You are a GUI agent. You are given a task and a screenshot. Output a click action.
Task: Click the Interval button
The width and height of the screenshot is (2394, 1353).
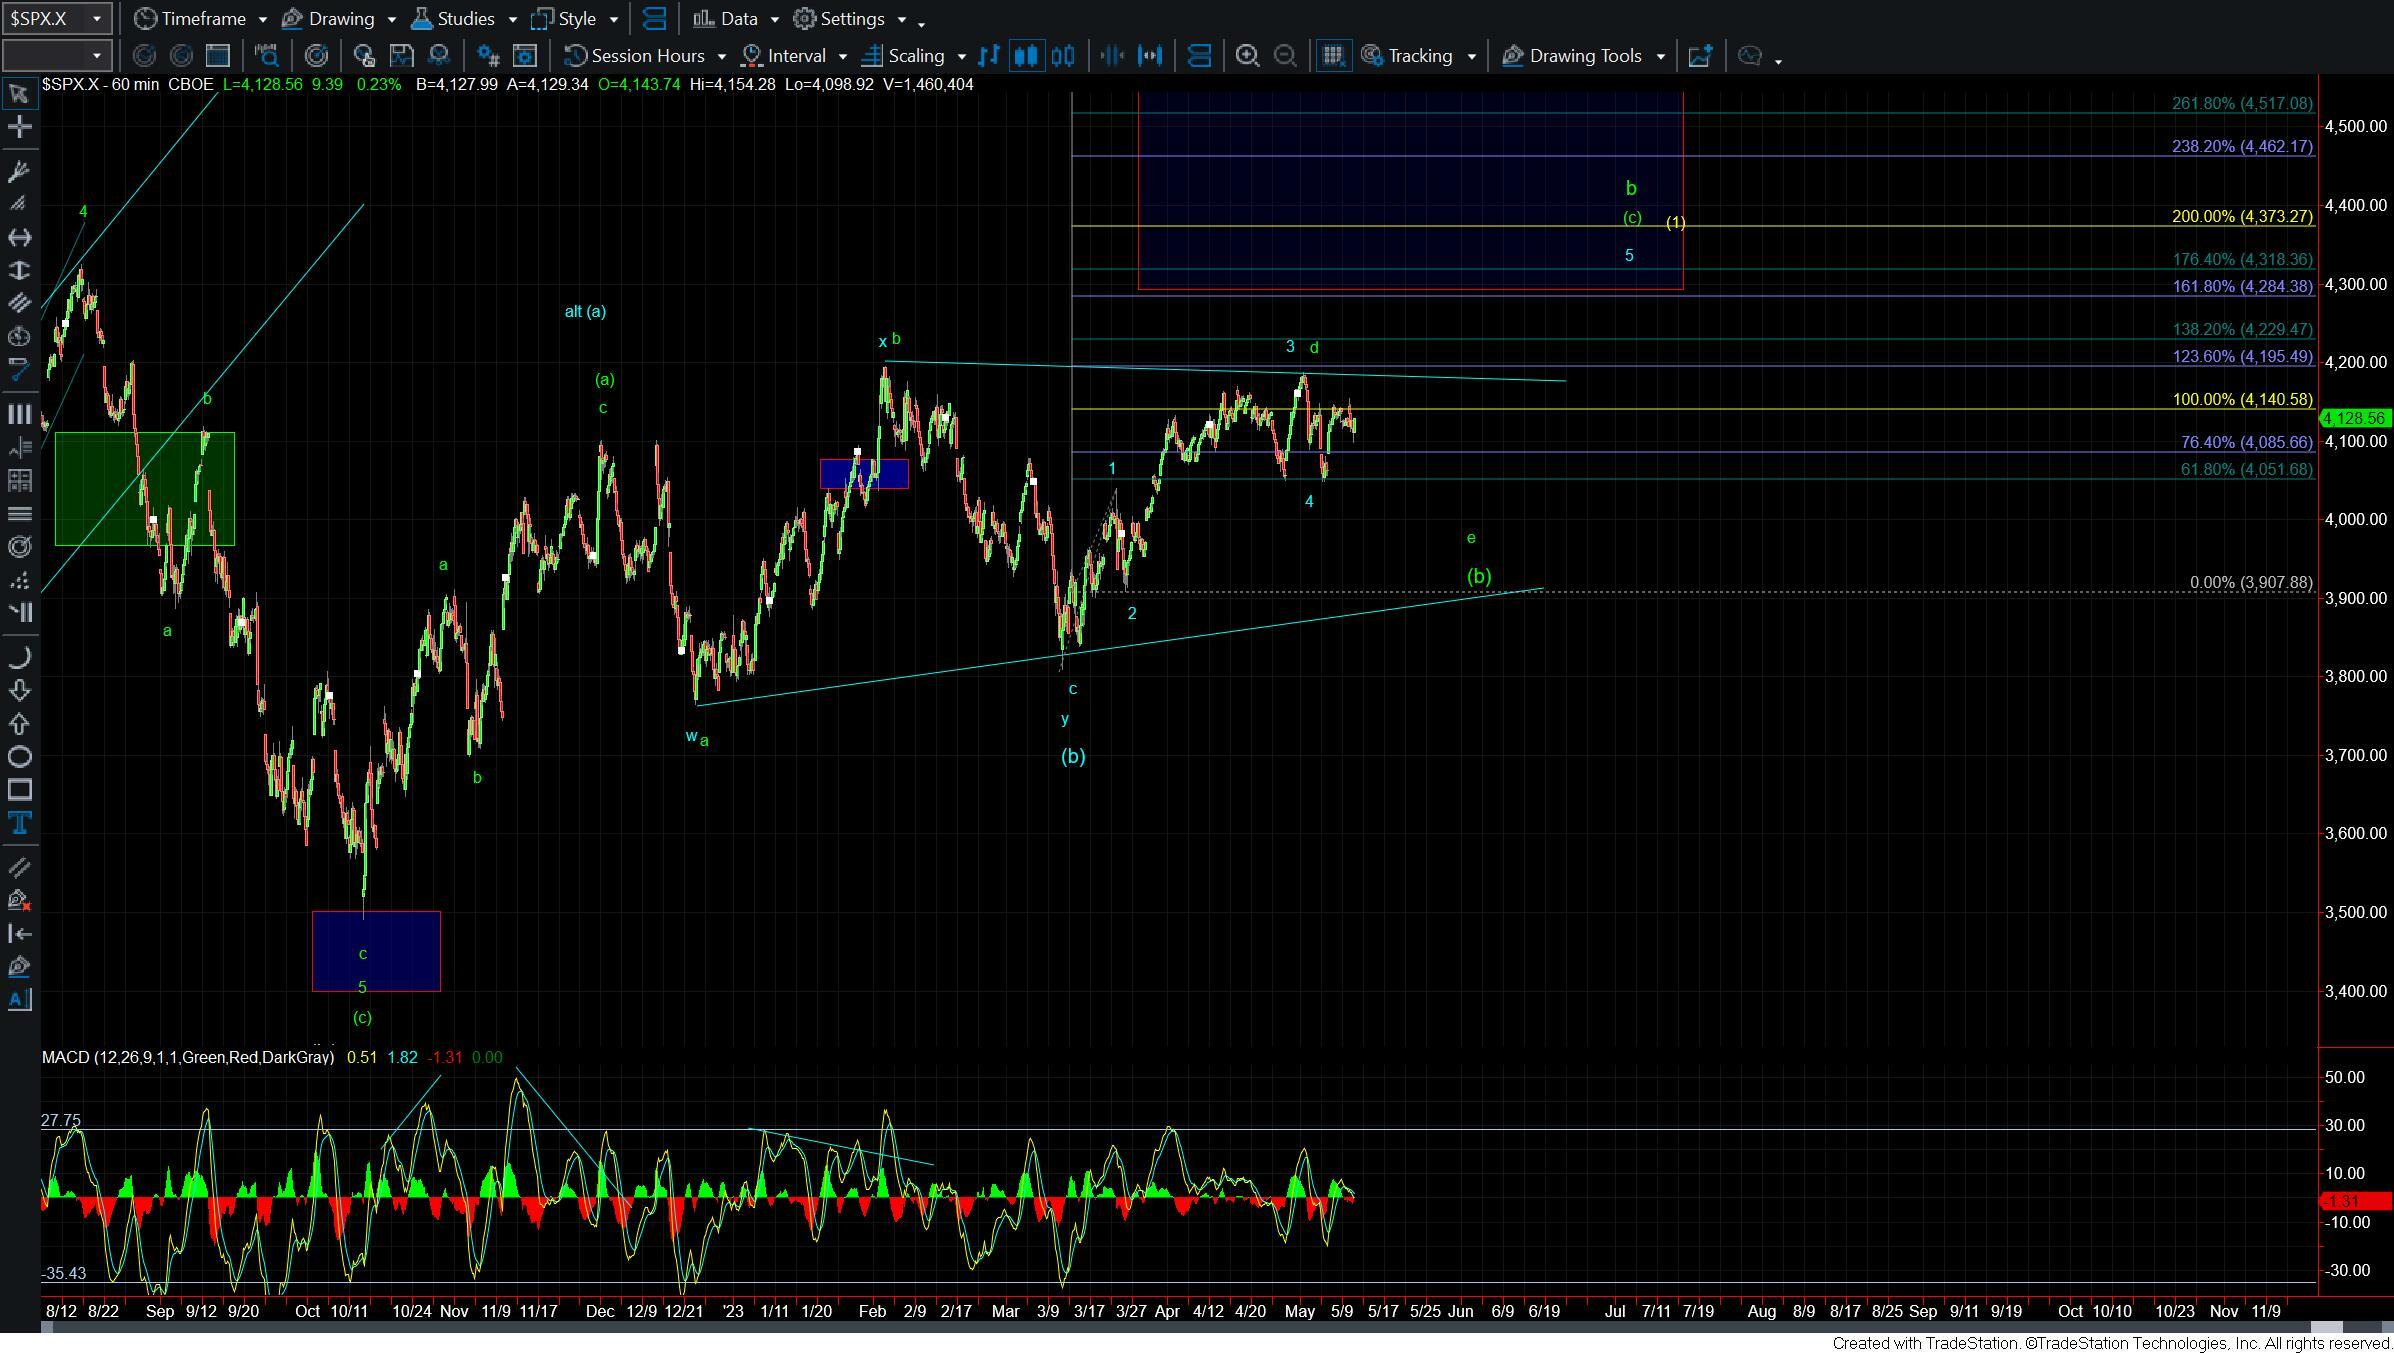click(x=783, y=56)
